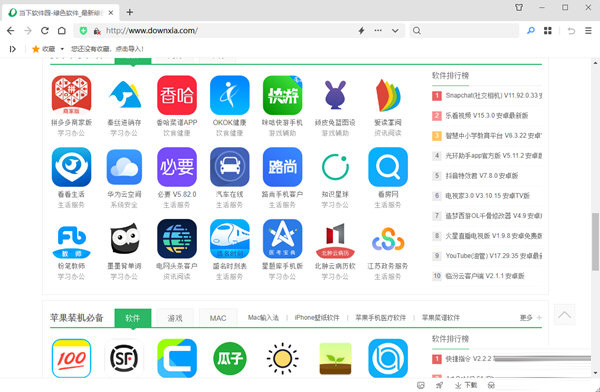600x392 pixels.
Task: Open the favorites dropdown arrow
Action: click(62, 49)
